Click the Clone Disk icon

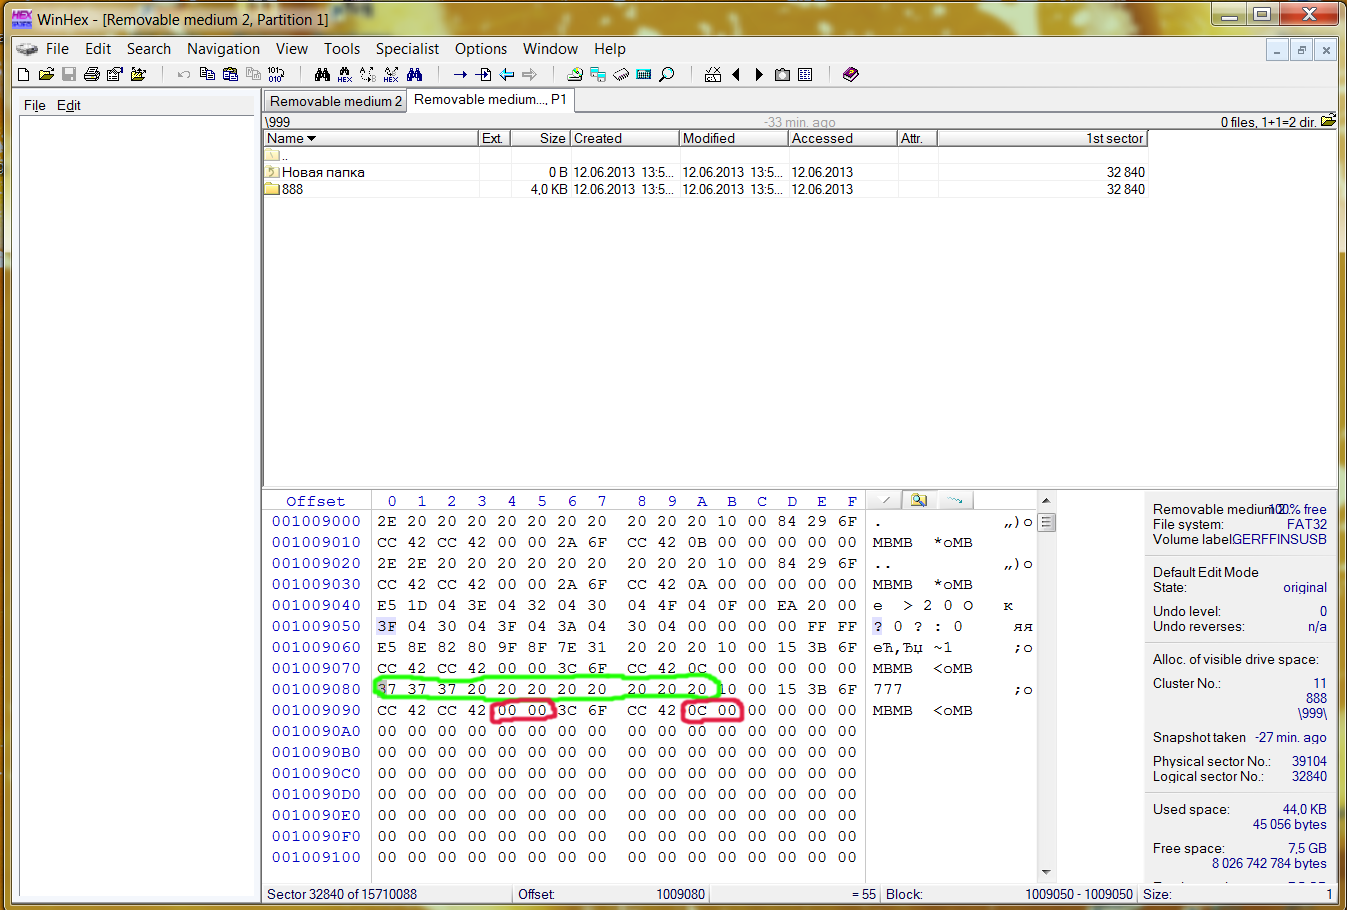click(x=598, y=74)
